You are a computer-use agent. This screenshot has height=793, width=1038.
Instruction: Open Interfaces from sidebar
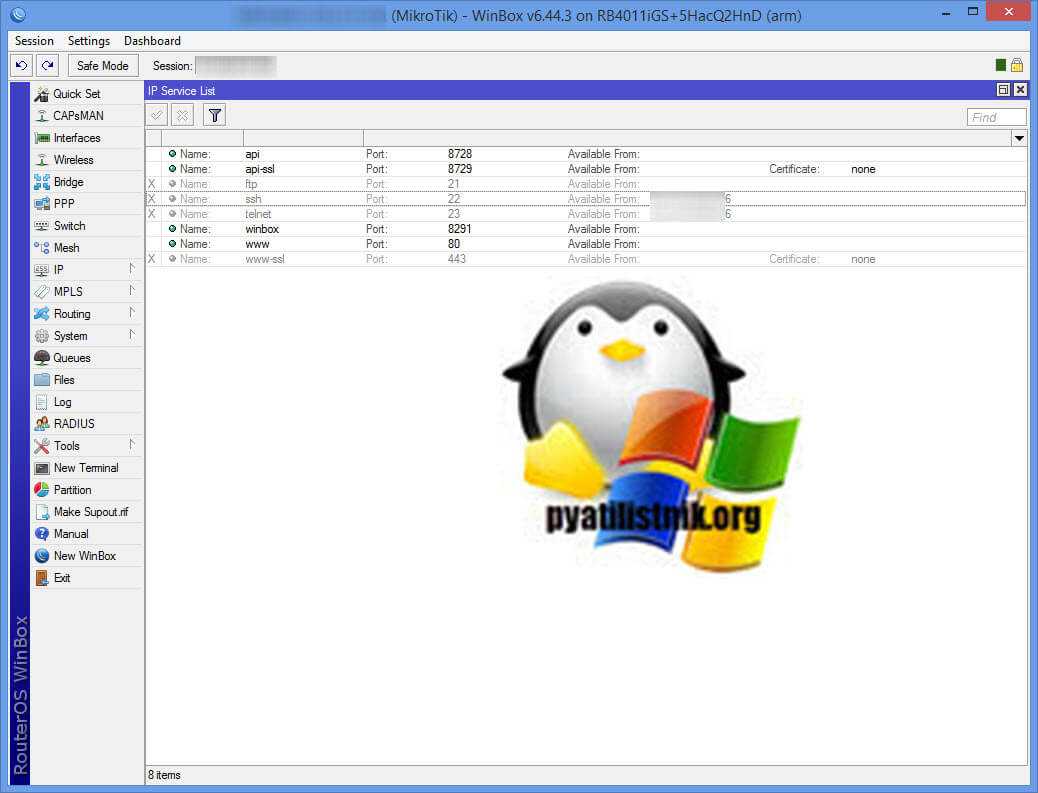click(x=87, y=138)
